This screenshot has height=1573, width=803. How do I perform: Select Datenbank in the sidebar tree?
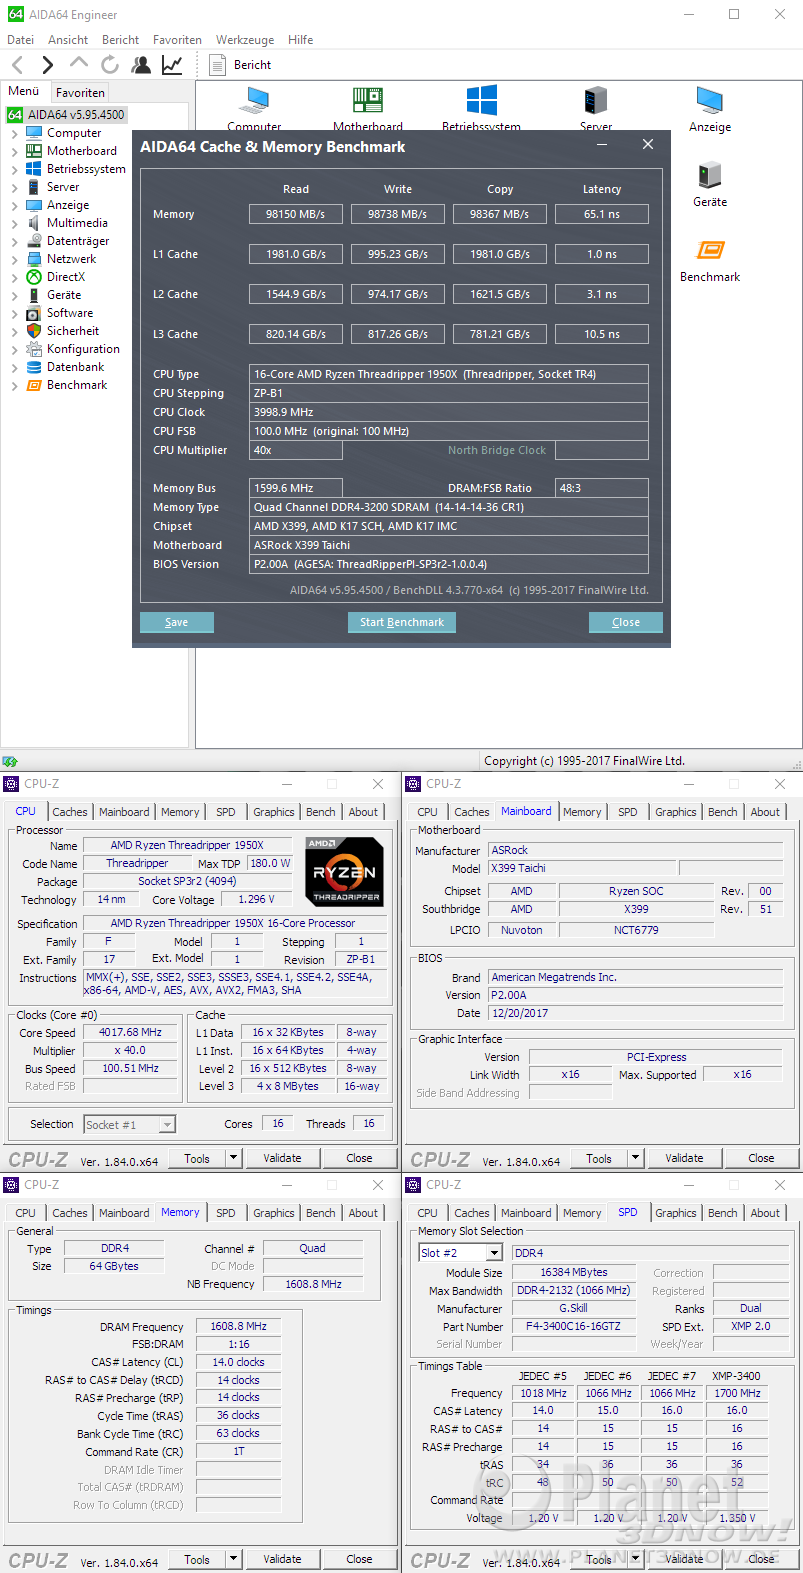click(76, 367)
